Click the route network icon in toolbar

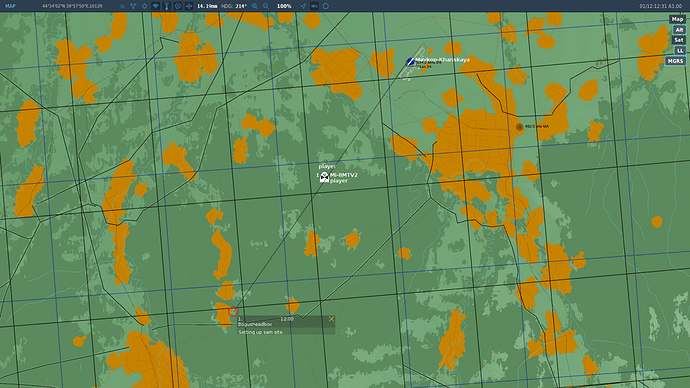133,6
